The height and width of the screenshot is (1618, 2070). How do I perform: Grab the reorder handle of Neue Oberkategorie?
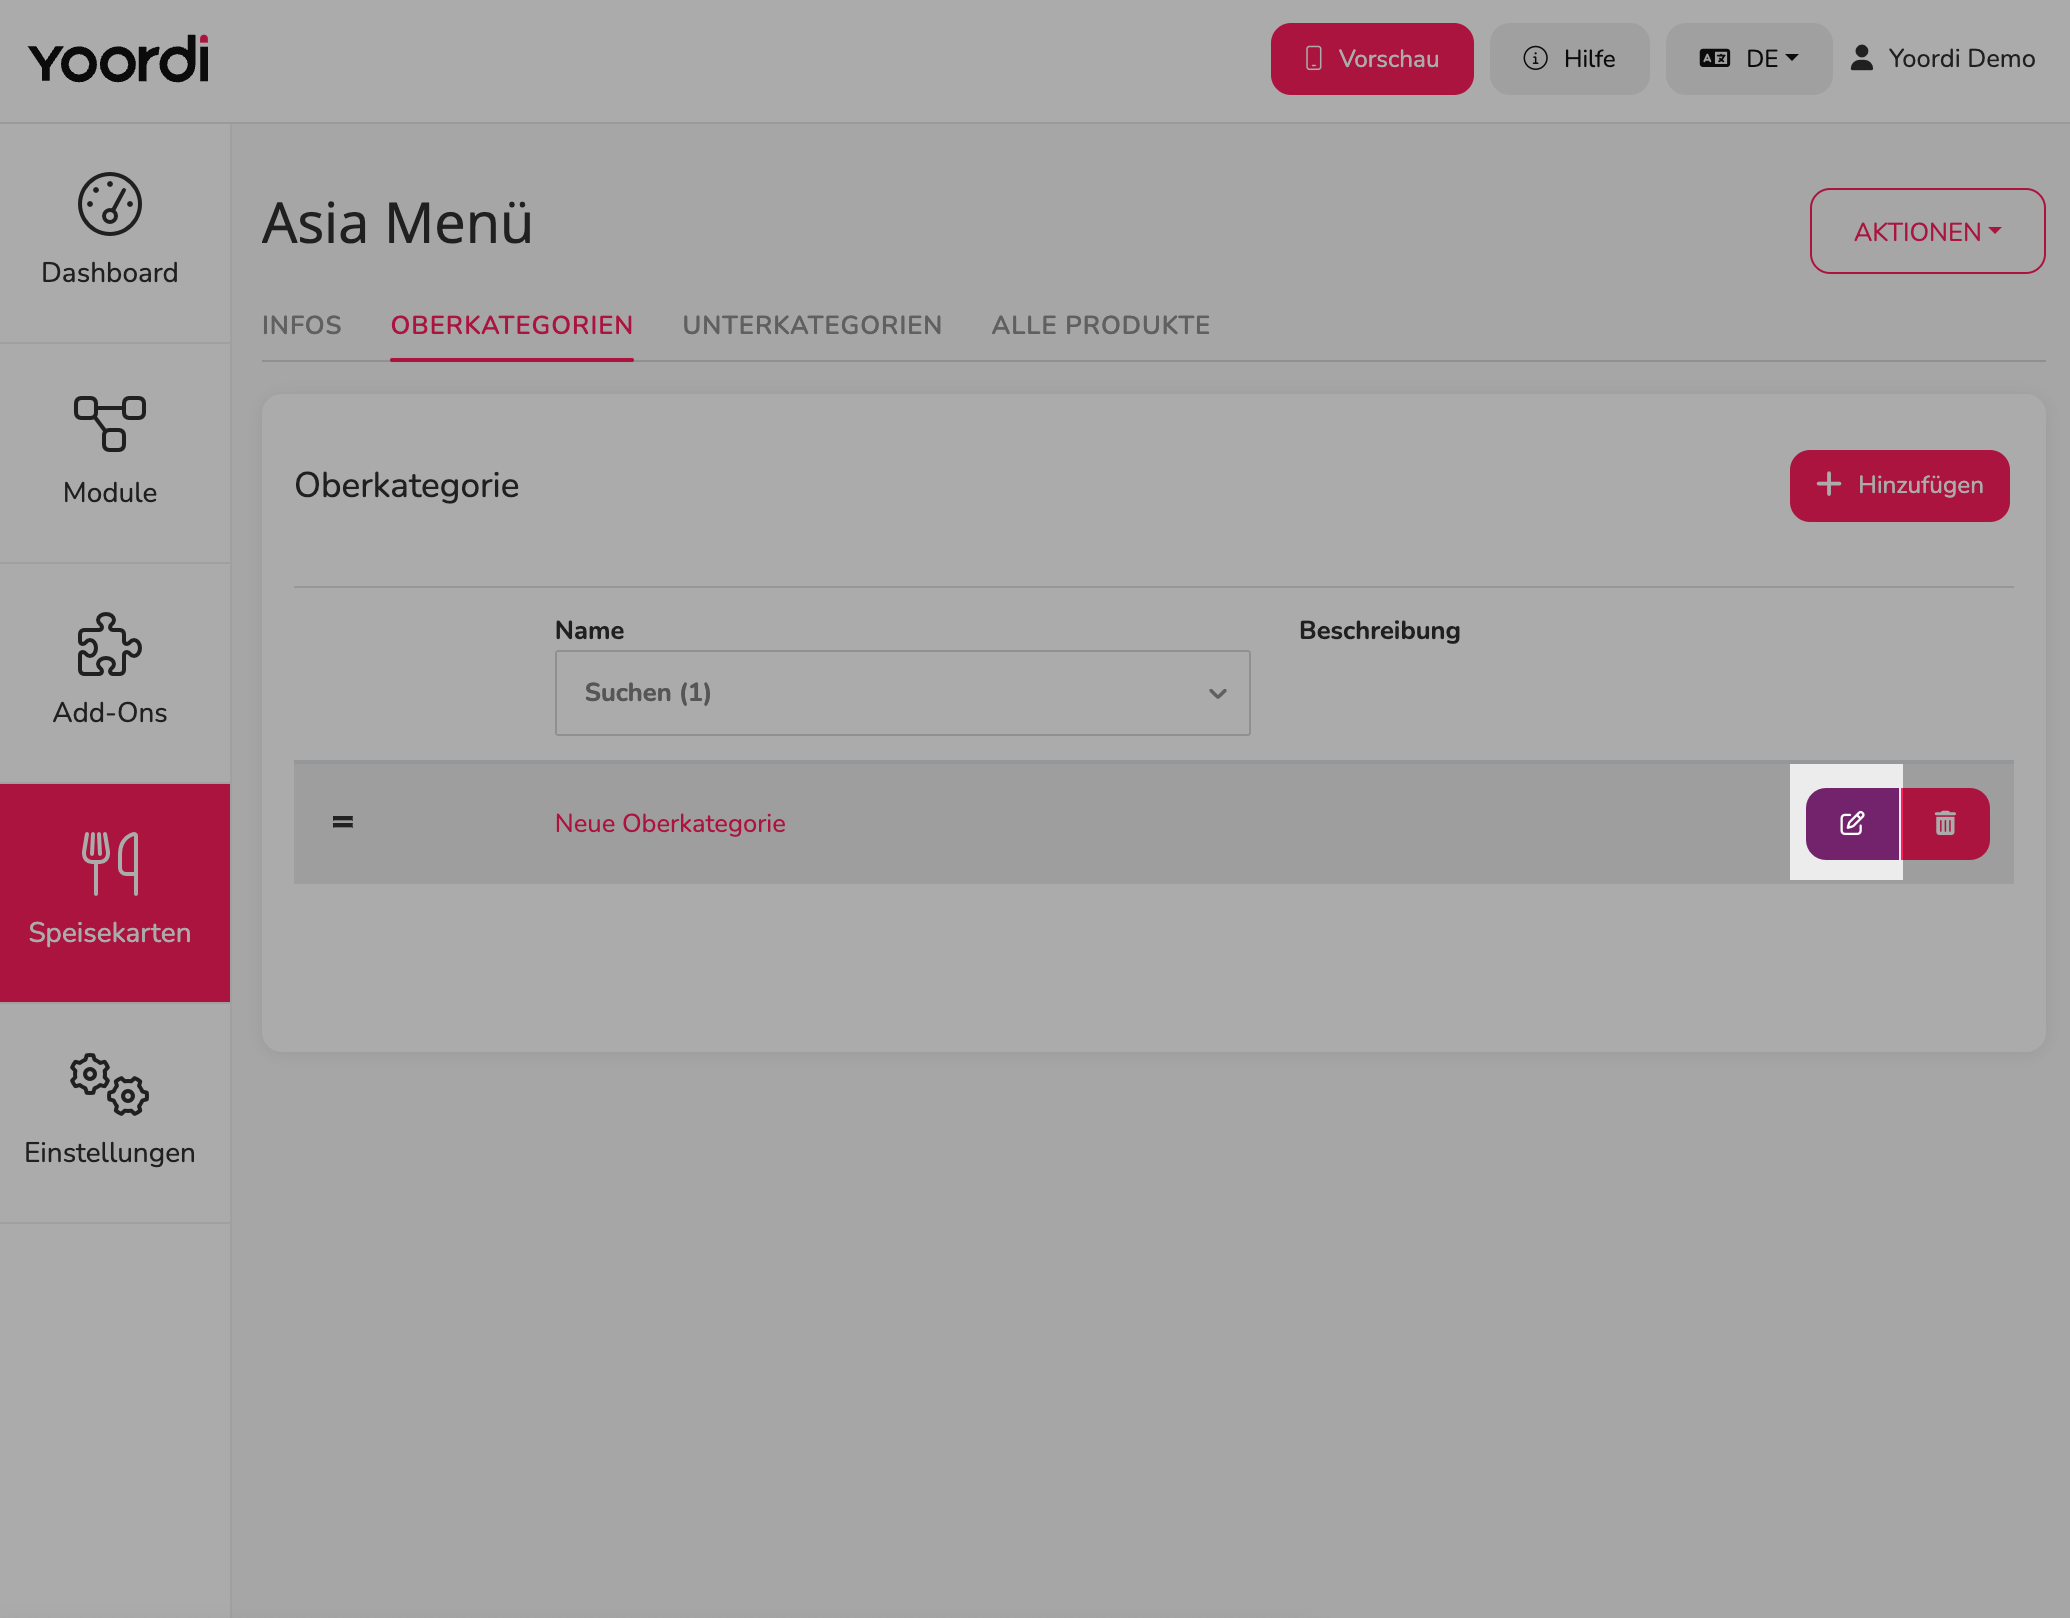tap(343, 822)
